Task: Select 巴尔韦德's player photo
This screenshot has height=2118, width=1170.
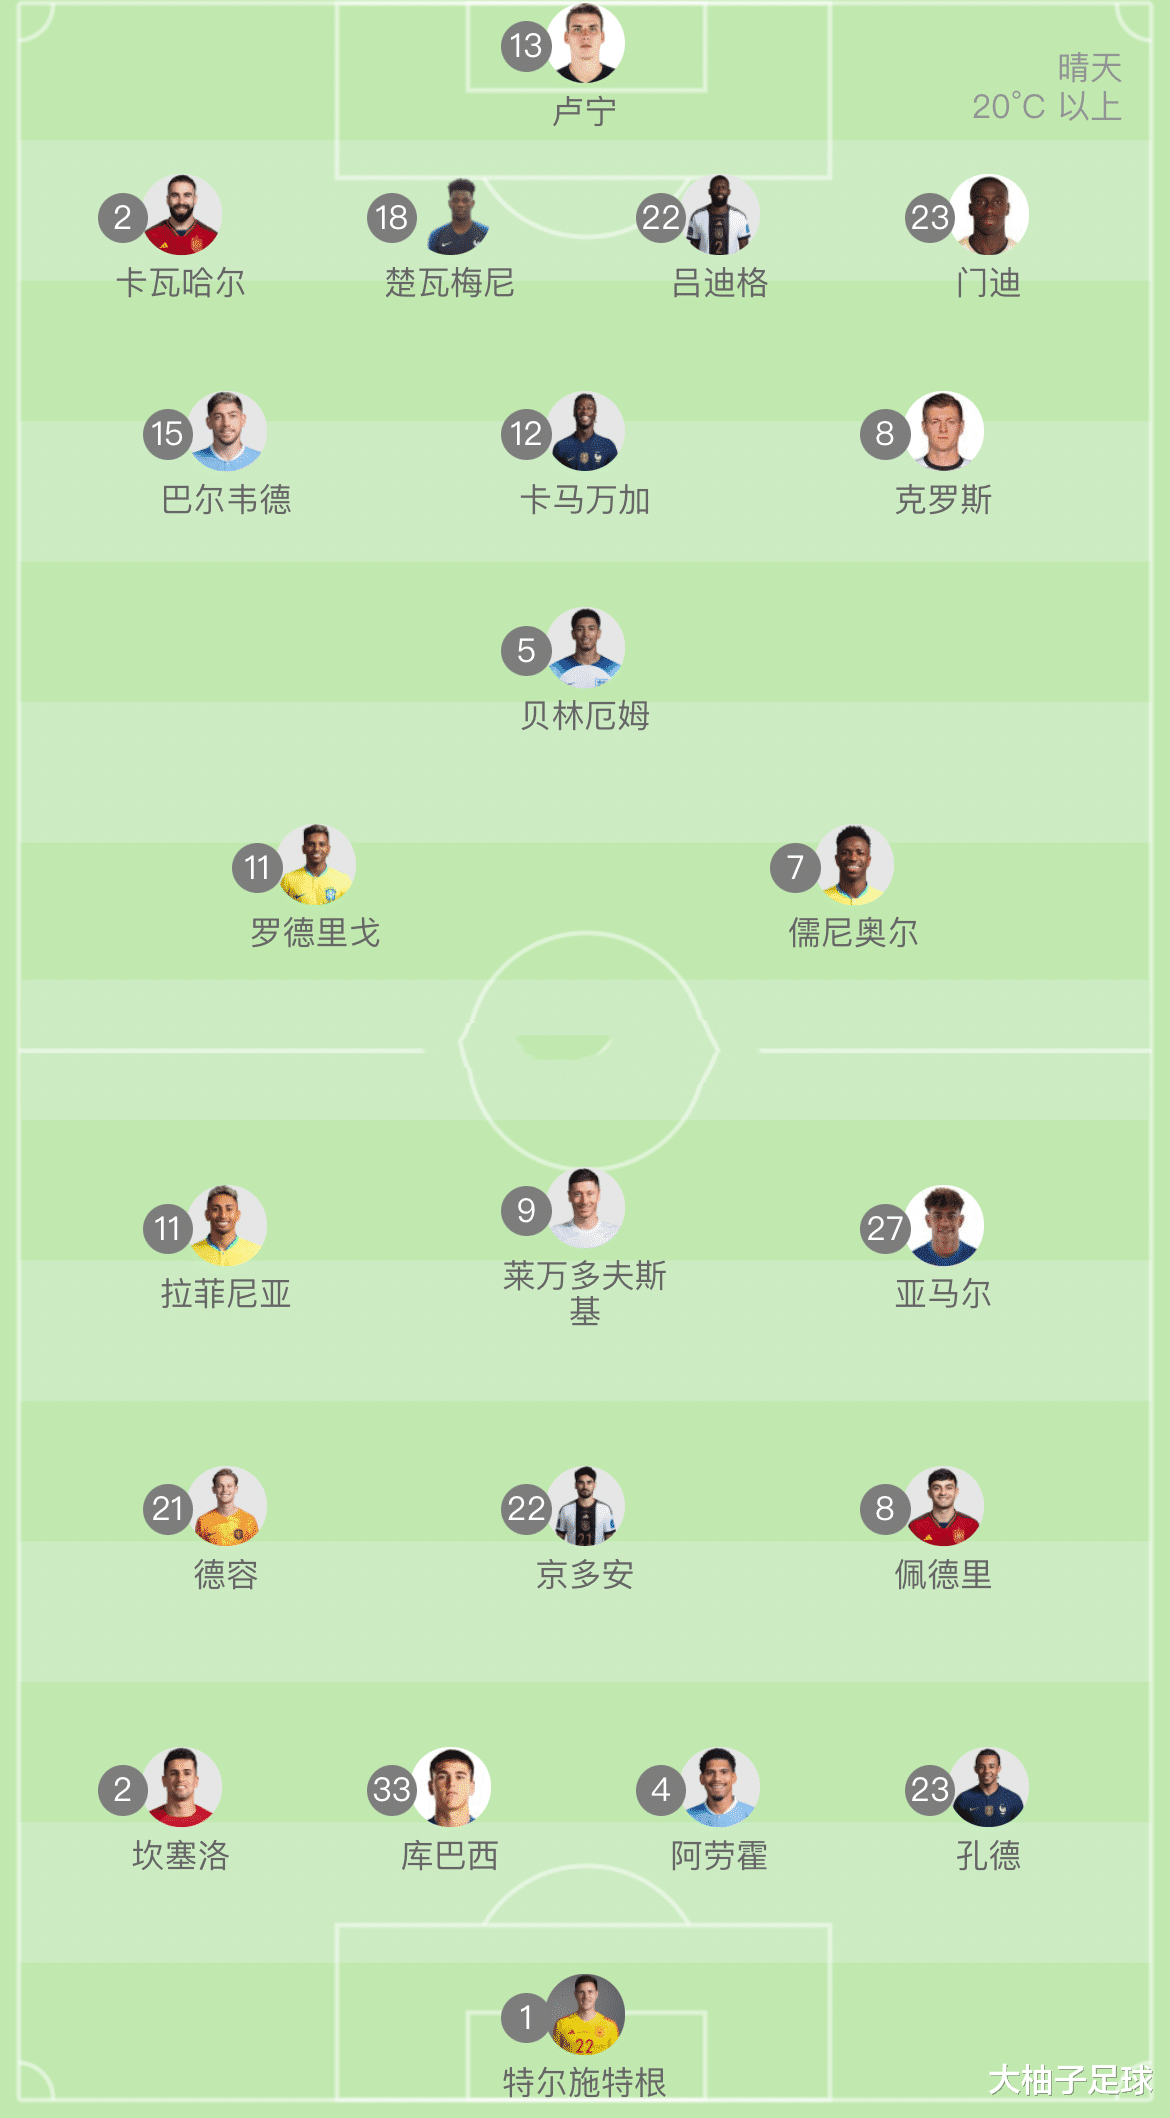Action: click(x=226, y=431)
